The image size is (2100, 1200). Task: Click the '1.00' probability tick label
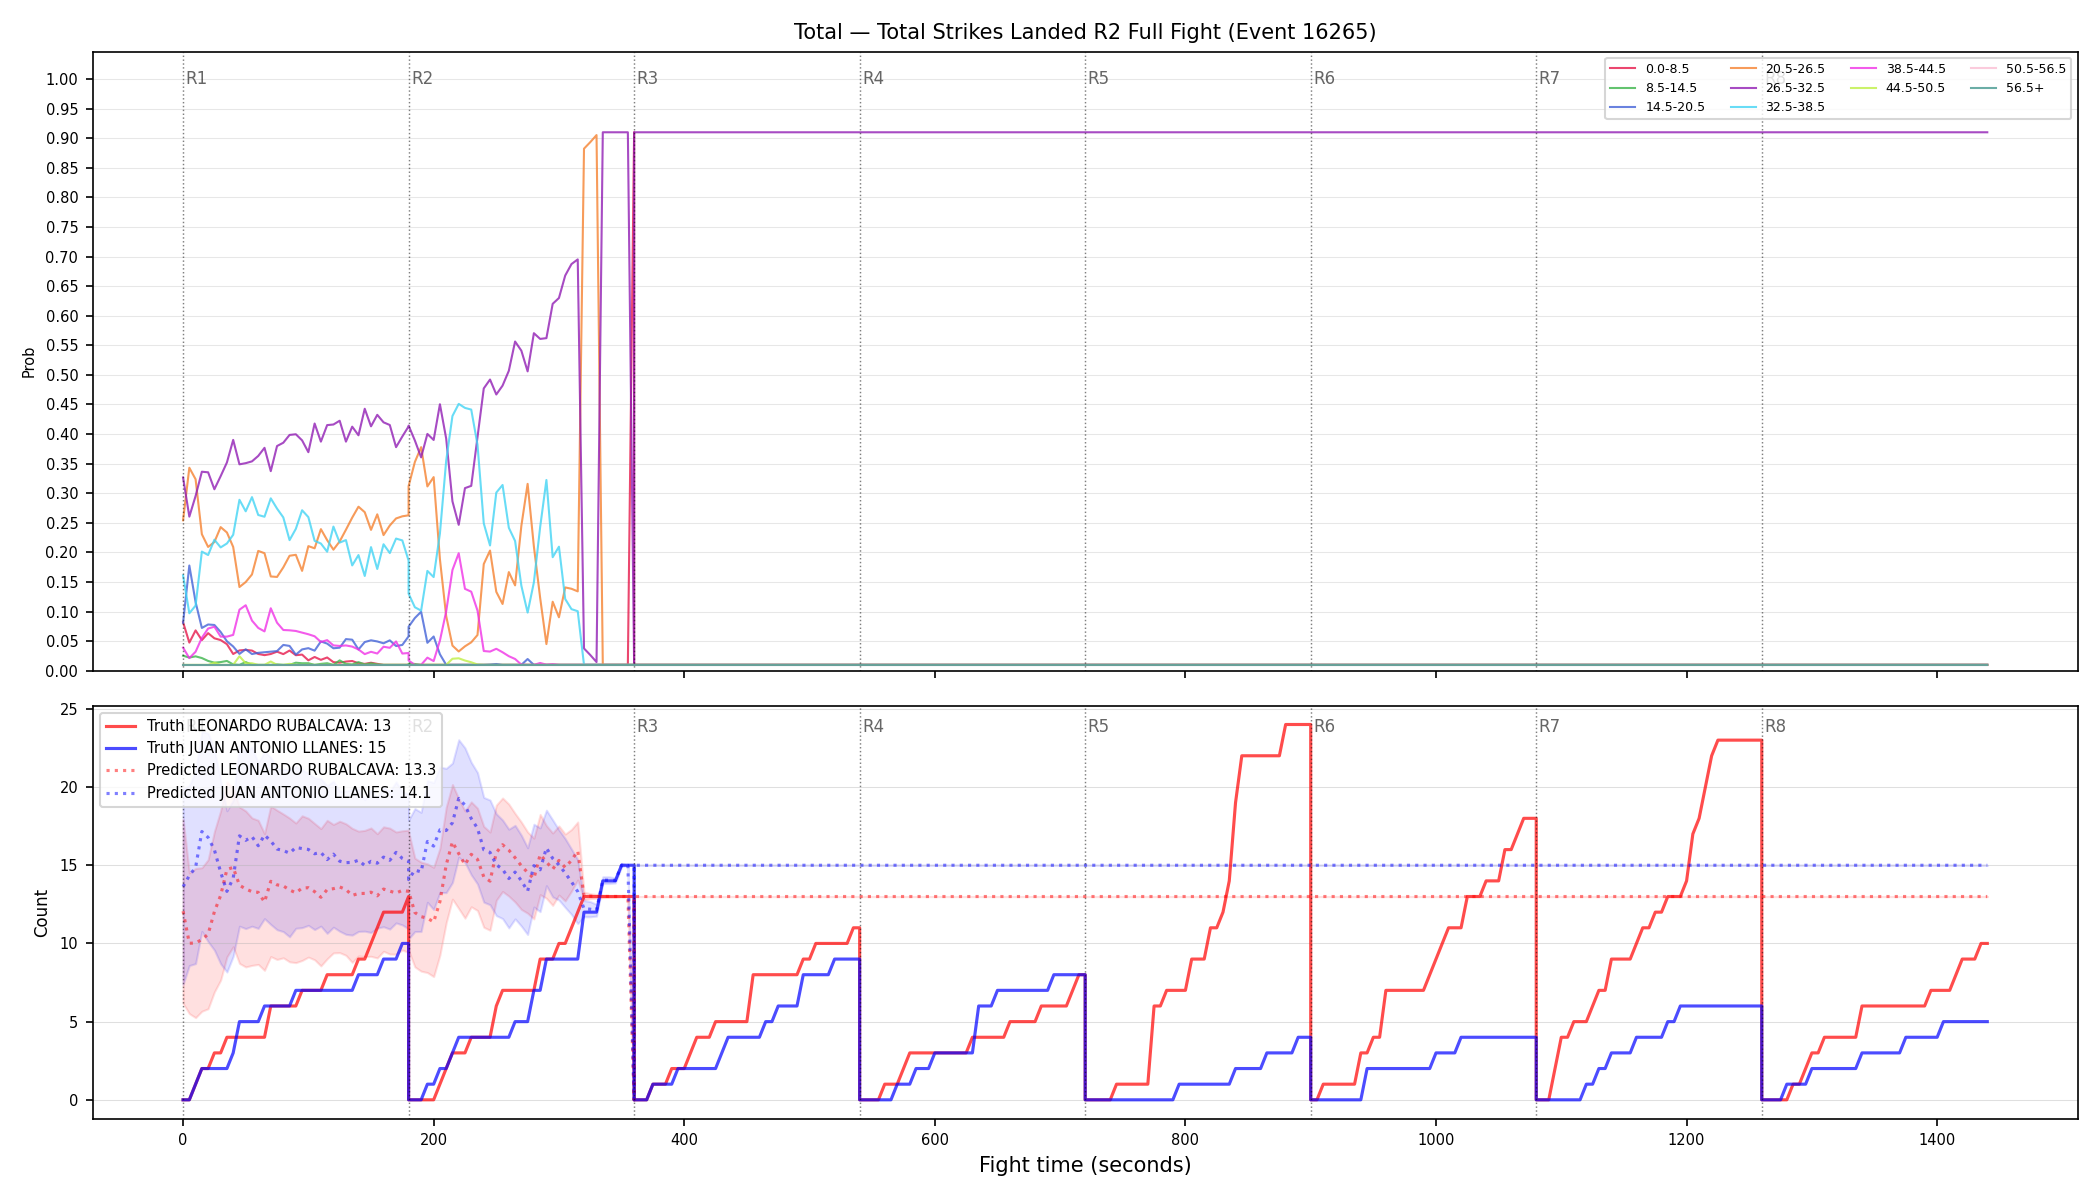[x=62, y=79]
